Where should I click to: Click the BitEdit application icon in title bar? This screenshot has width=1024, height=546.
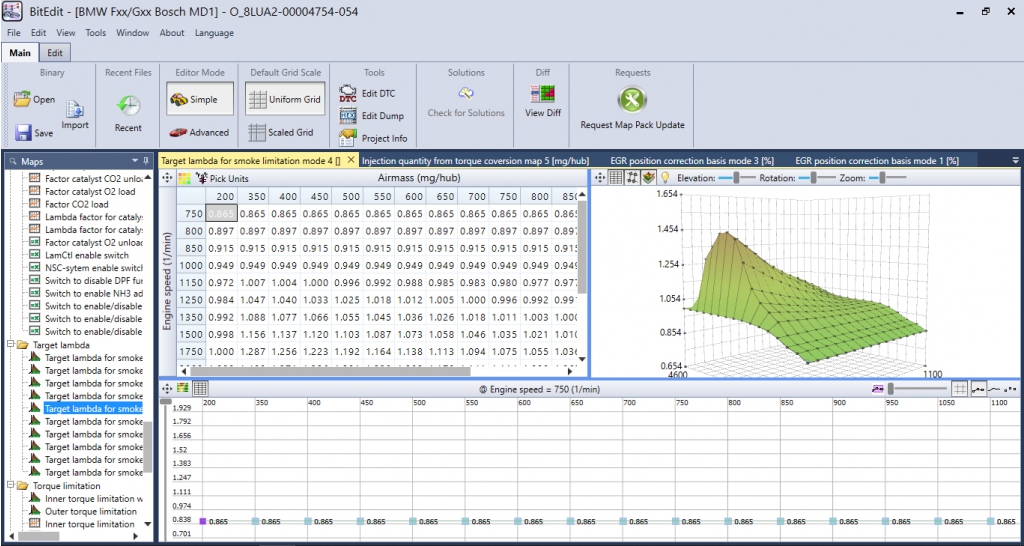[13, 12]
